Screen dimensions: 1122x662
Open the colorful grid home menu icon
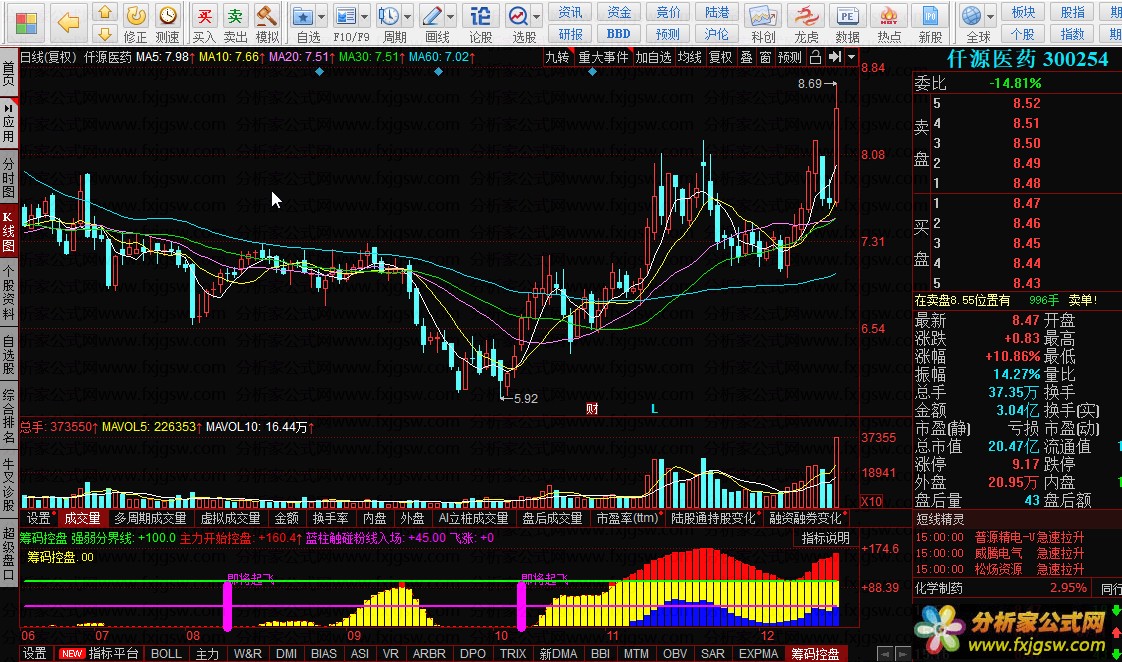coord(26,23)
